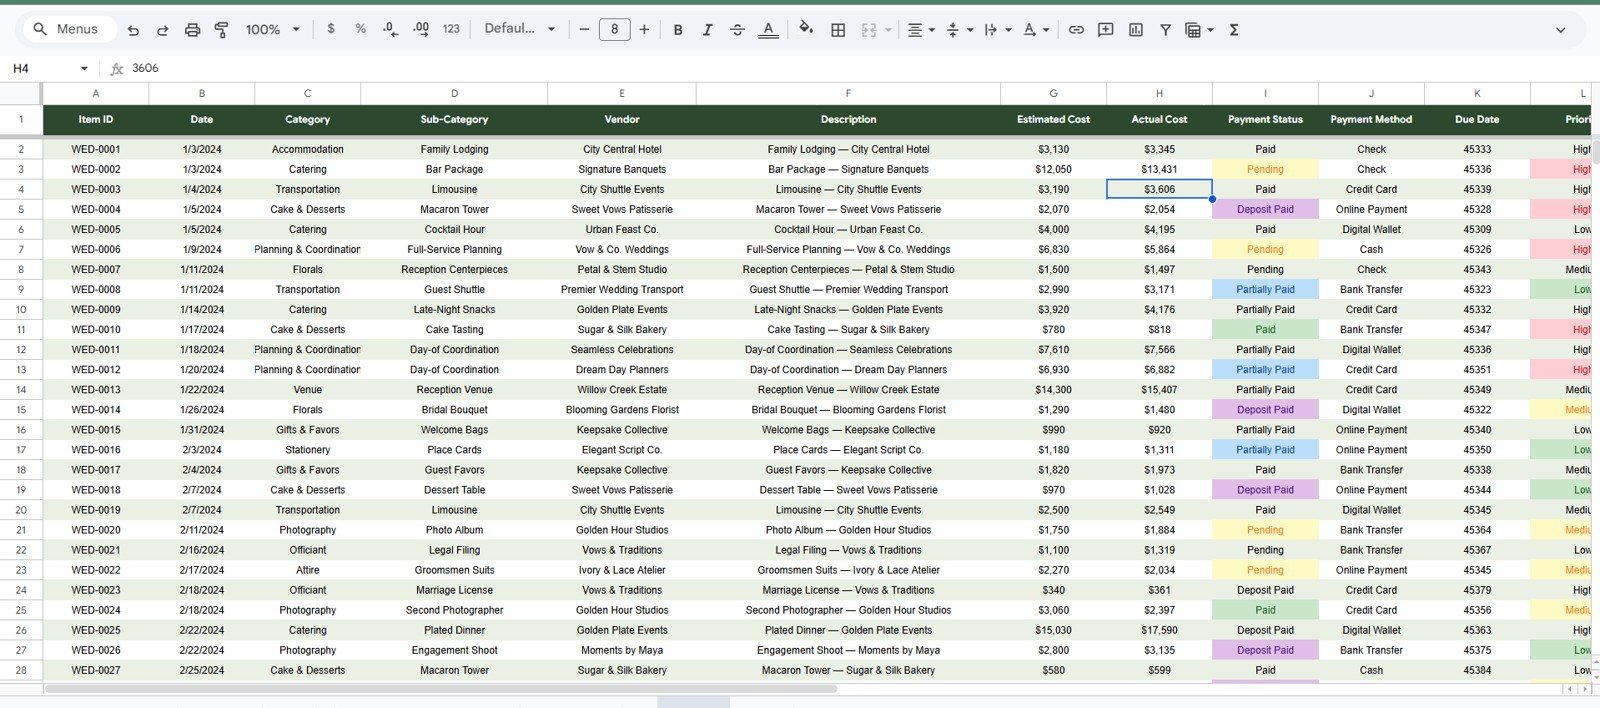Select the Partially Paid cell for WED-0008
This screenshot has height=708, width=1600.
(x=1265, y=289)
